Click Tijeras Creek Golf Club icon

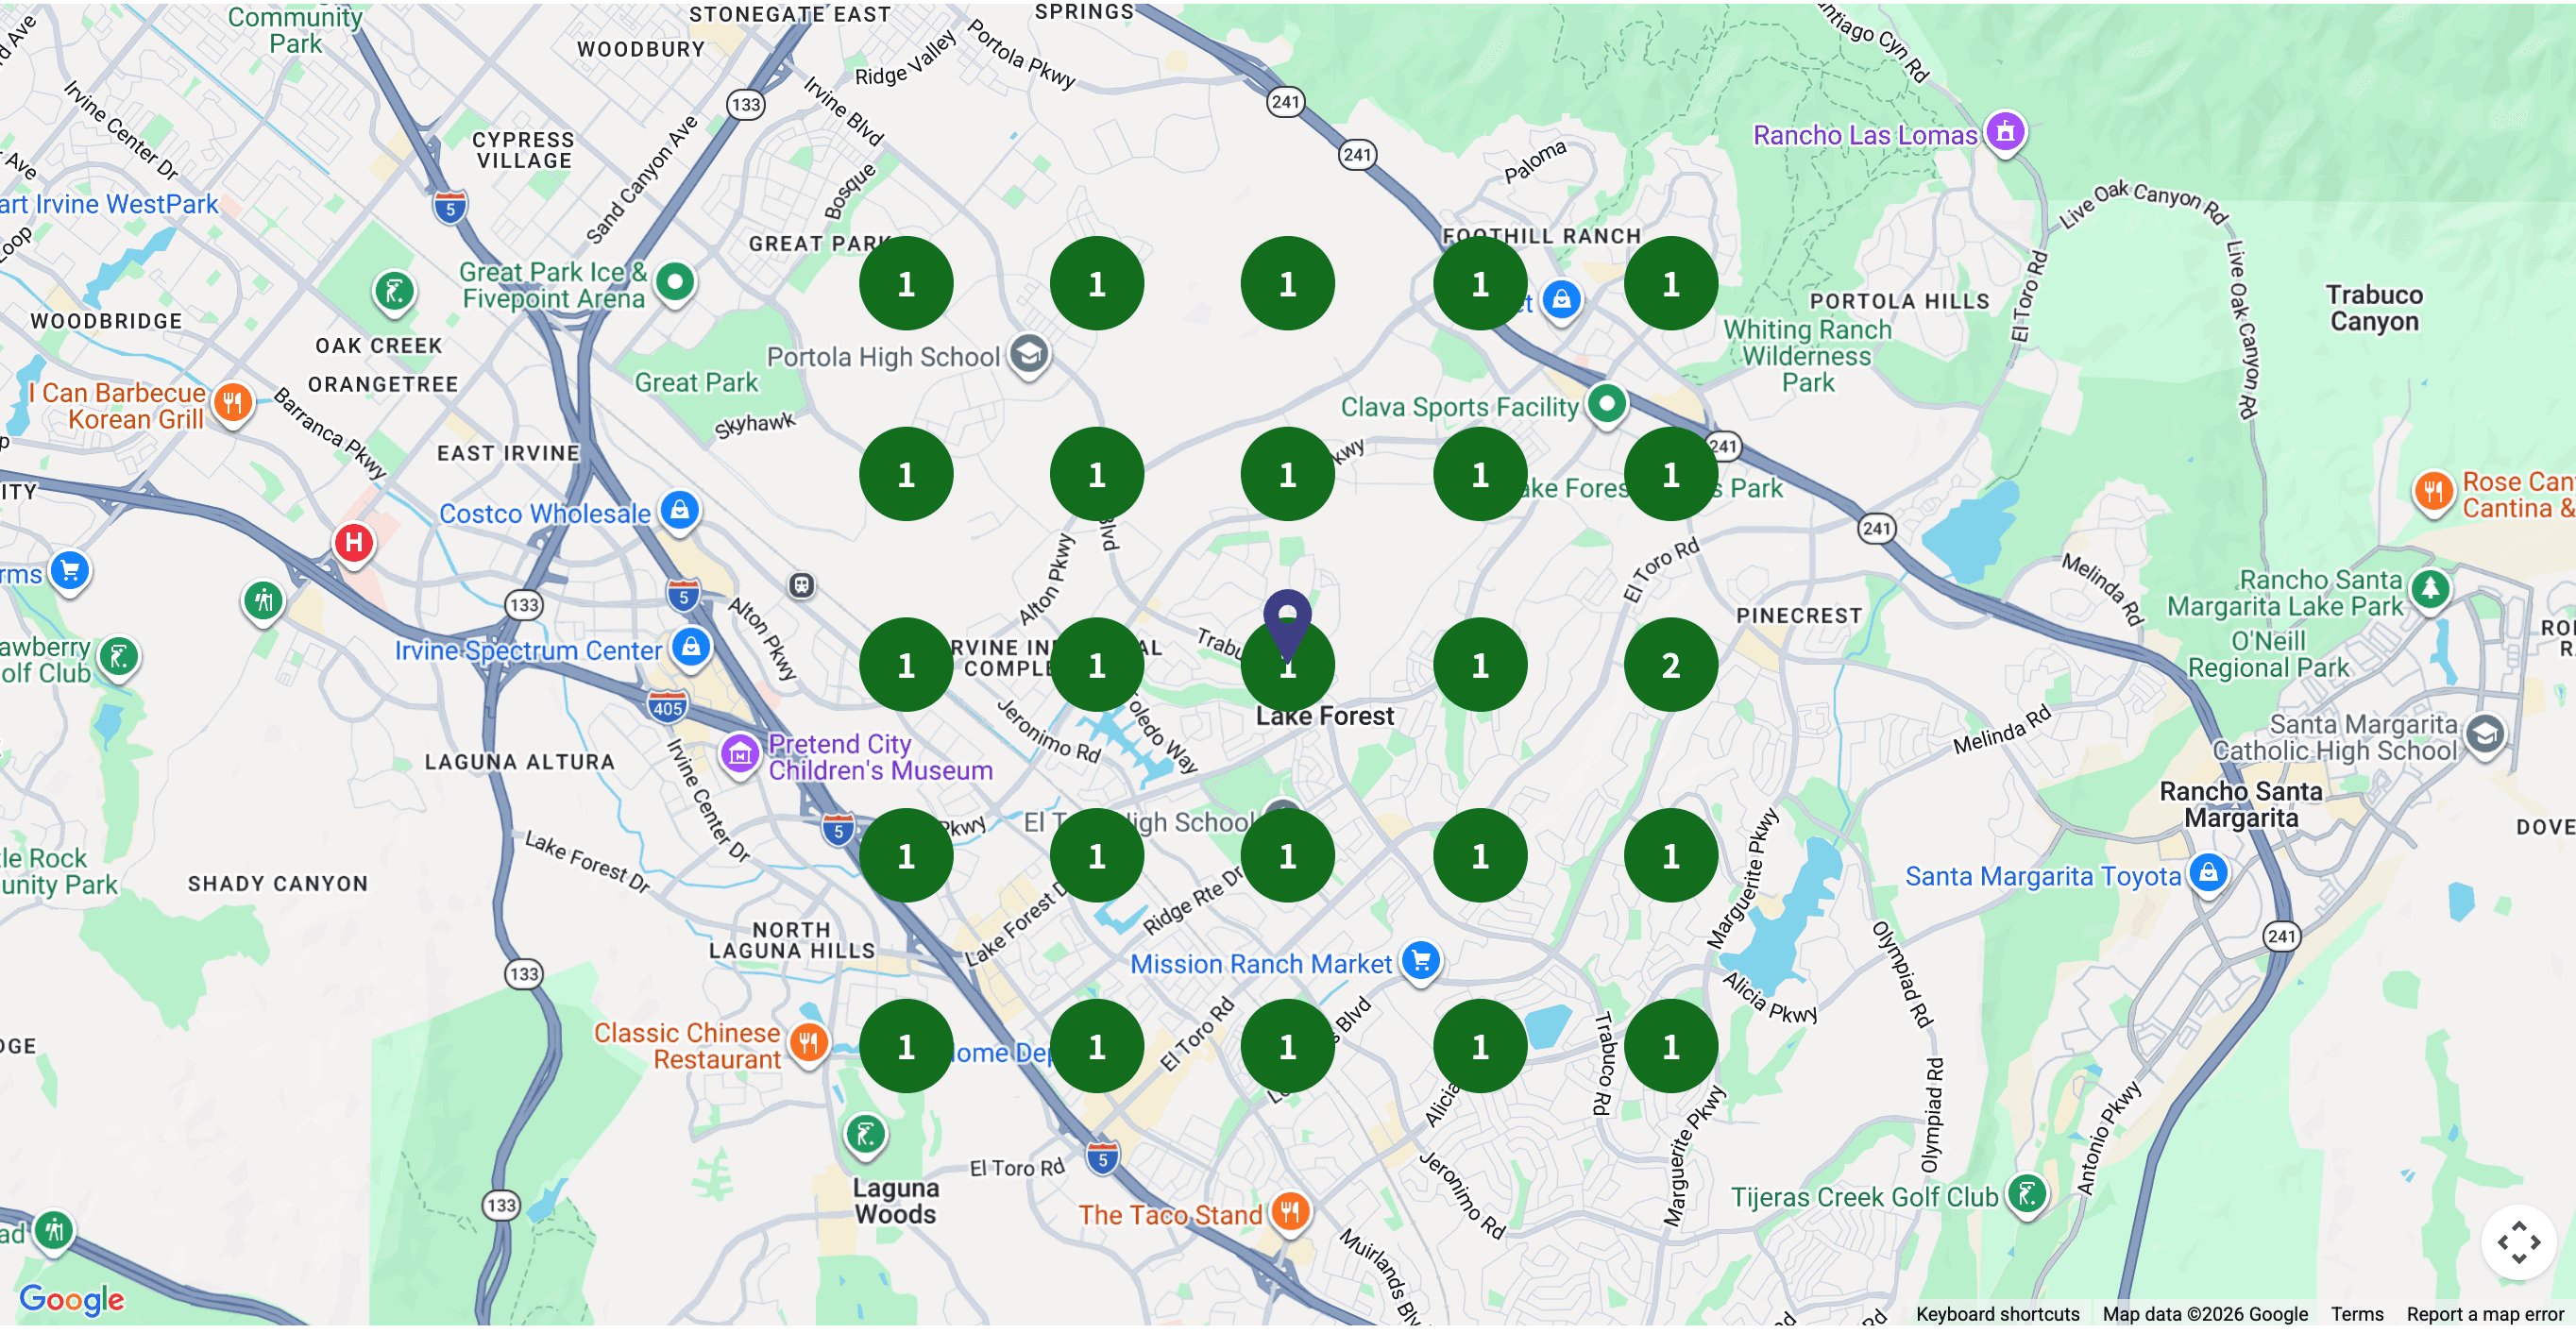[x=2027, y=1196]
